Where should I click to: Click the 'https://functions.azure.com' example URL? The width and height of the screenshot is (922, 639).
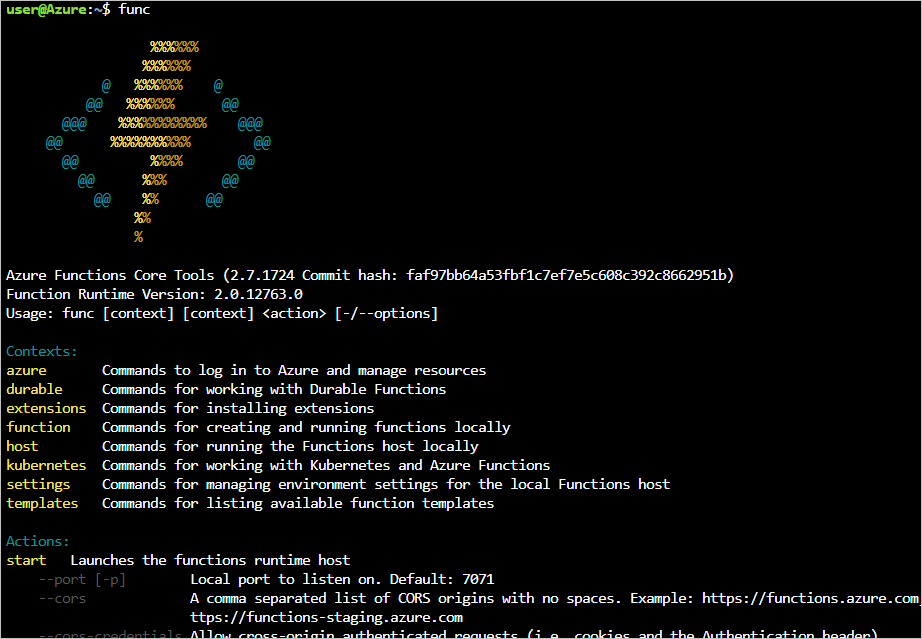[x=810, y=598]
